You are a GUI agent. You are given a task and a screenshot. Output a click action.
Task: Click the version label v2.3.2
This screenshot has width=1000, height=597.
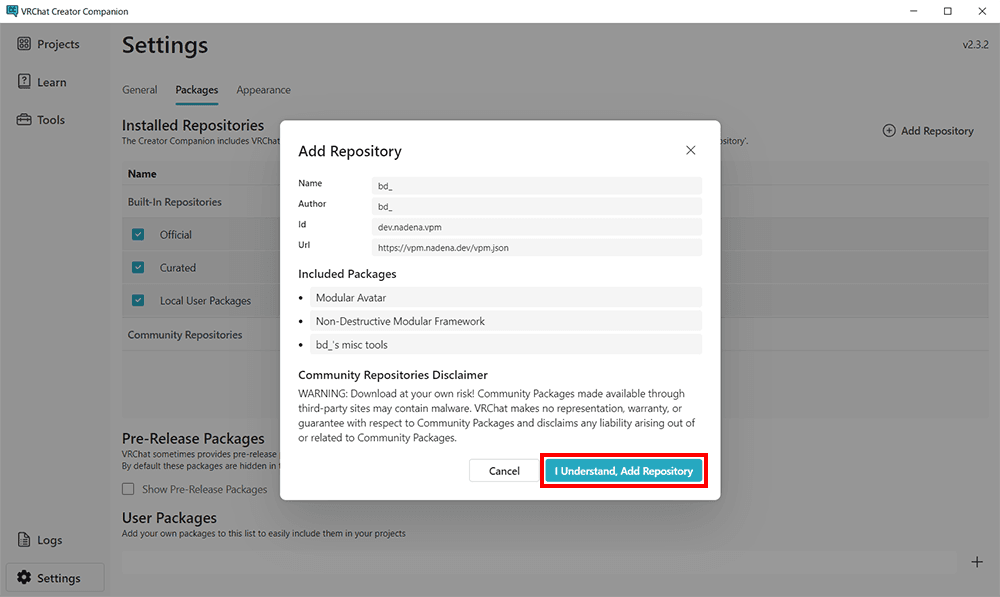(x=975, y=45)
